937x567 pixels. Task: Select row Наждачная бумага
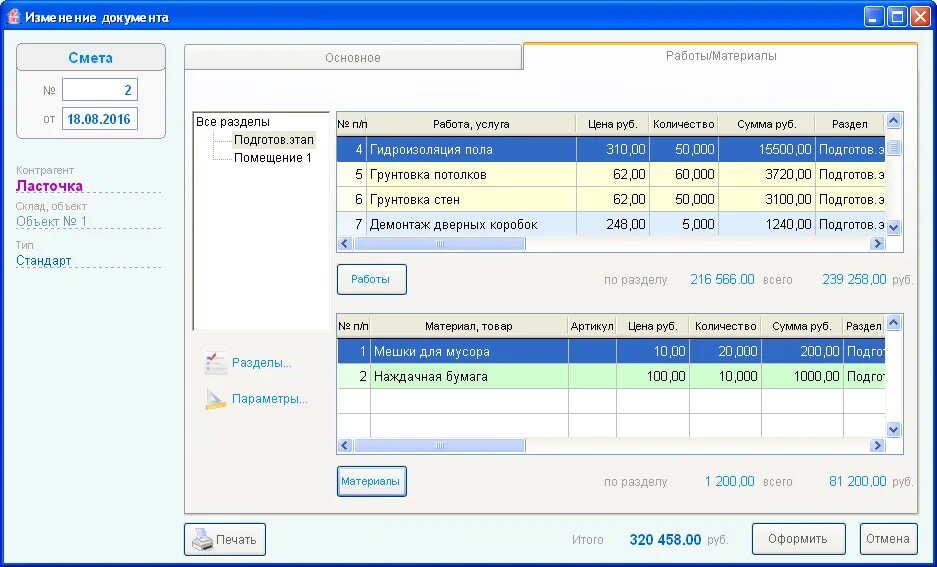click(x=611, y=376)
